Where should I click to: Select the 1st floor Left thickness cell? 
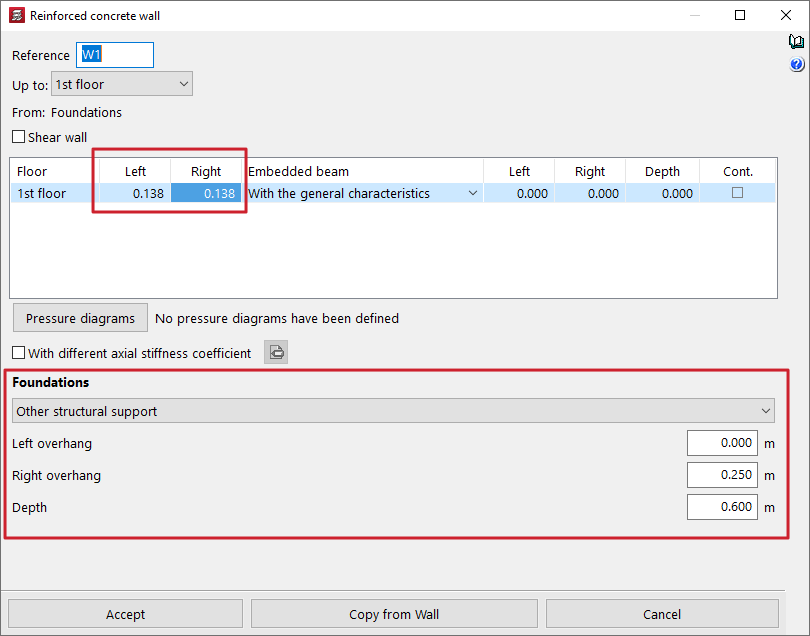pyautogui.click(x=136, y=194)
